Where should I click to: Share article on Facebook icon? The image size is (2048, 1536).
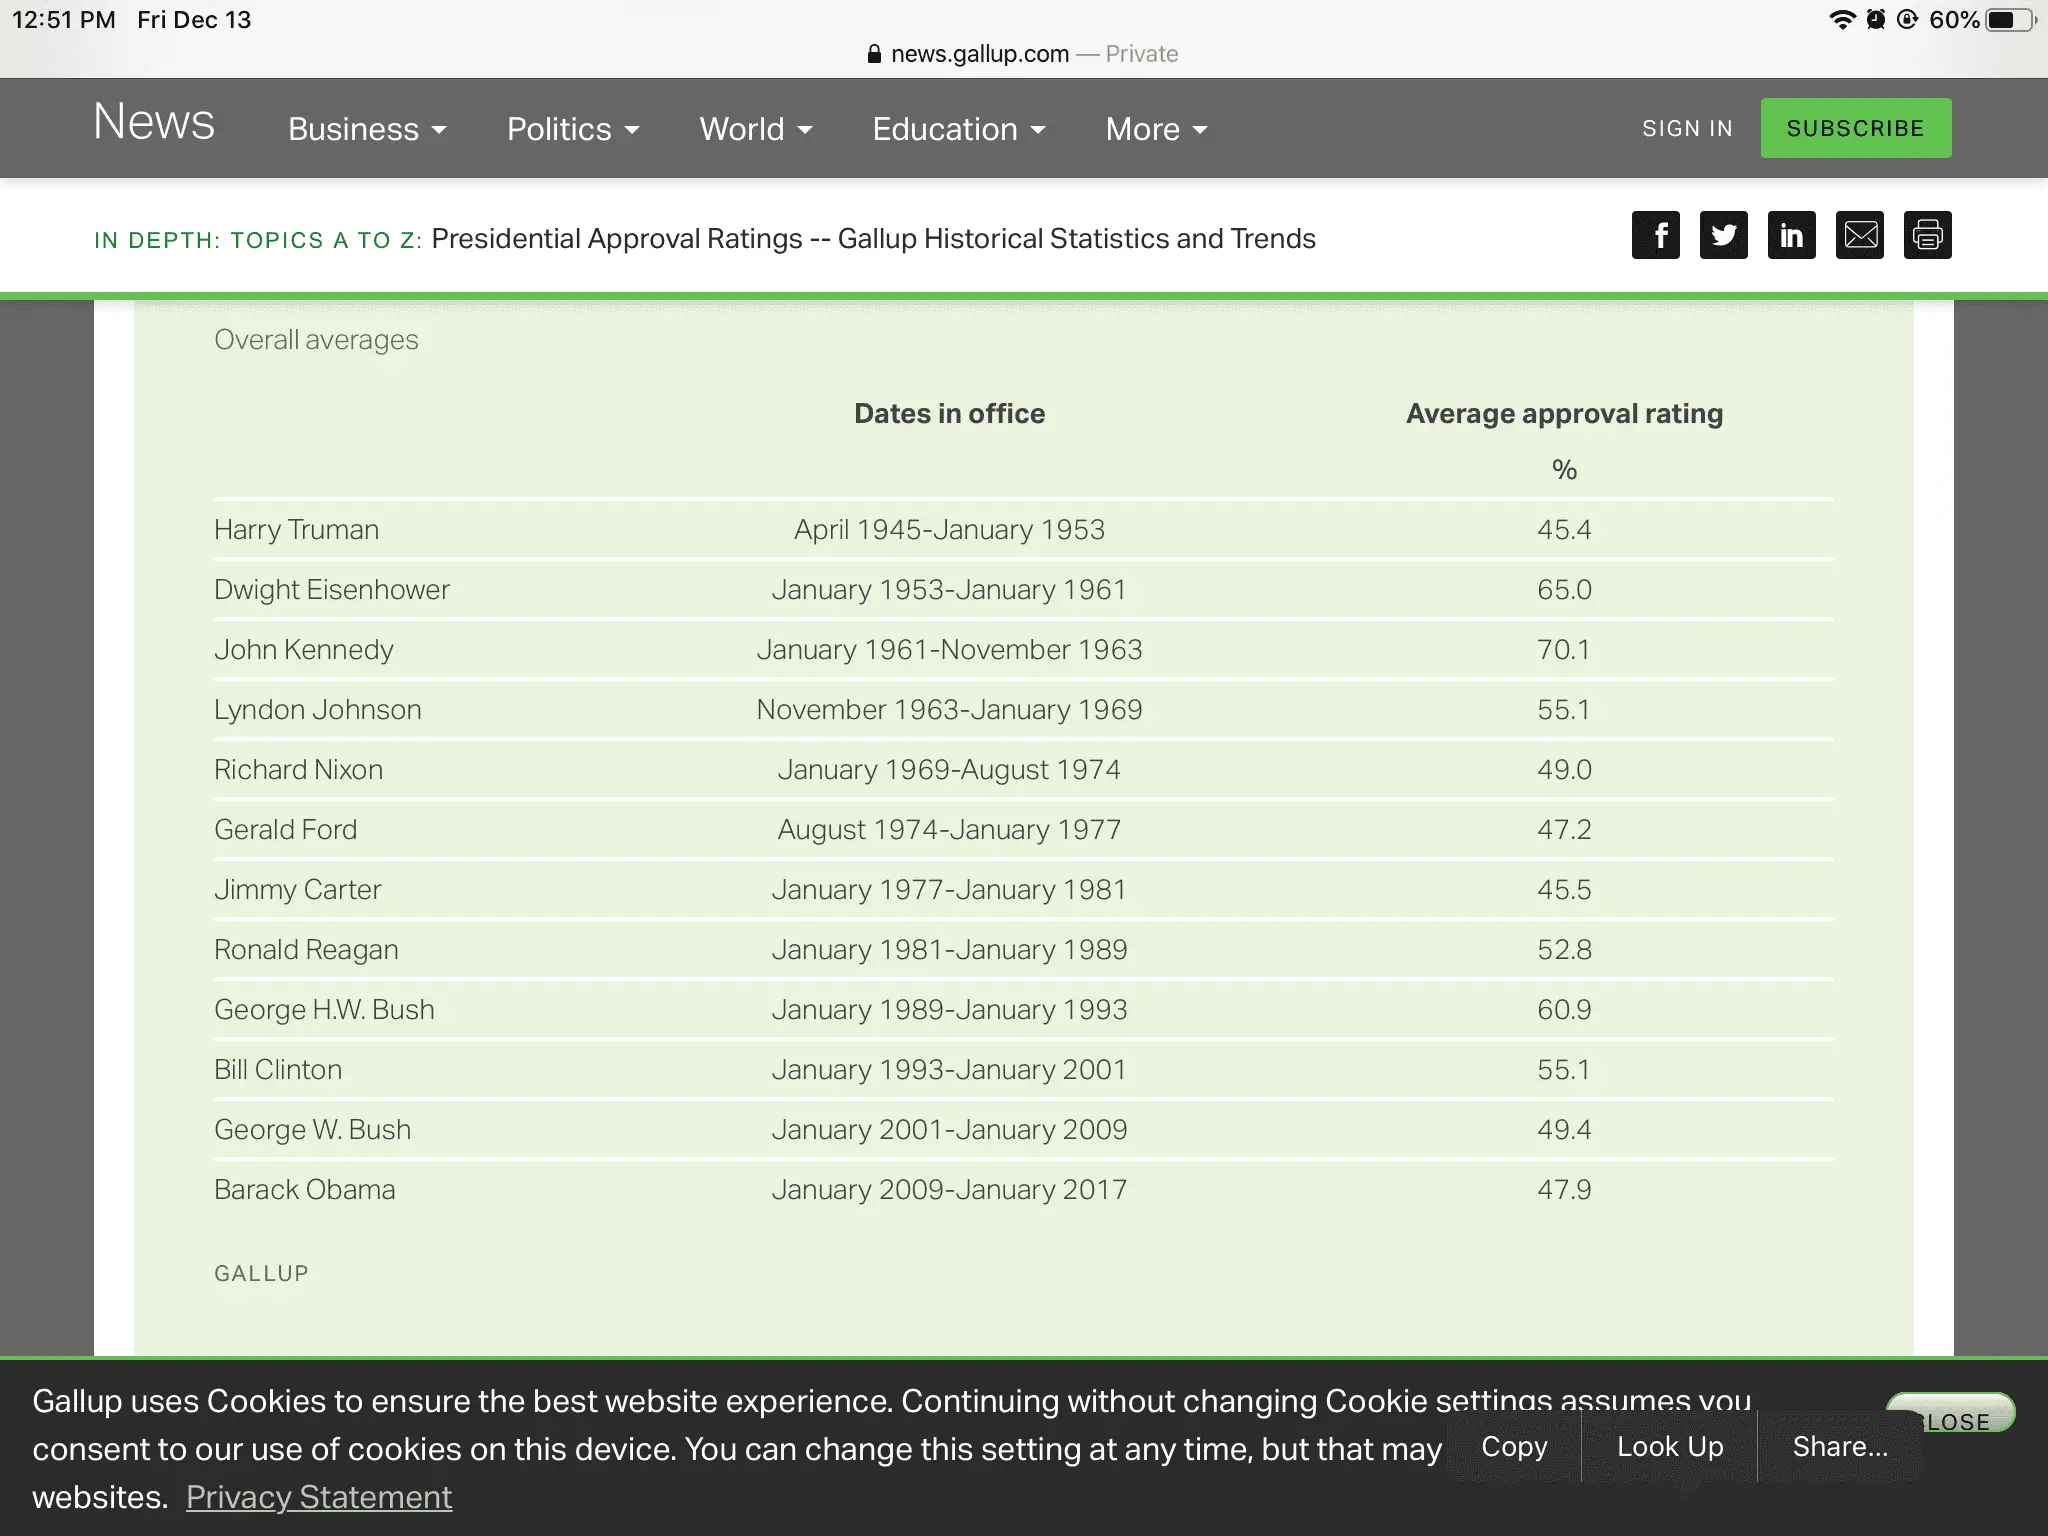(x=1655, y=235)
